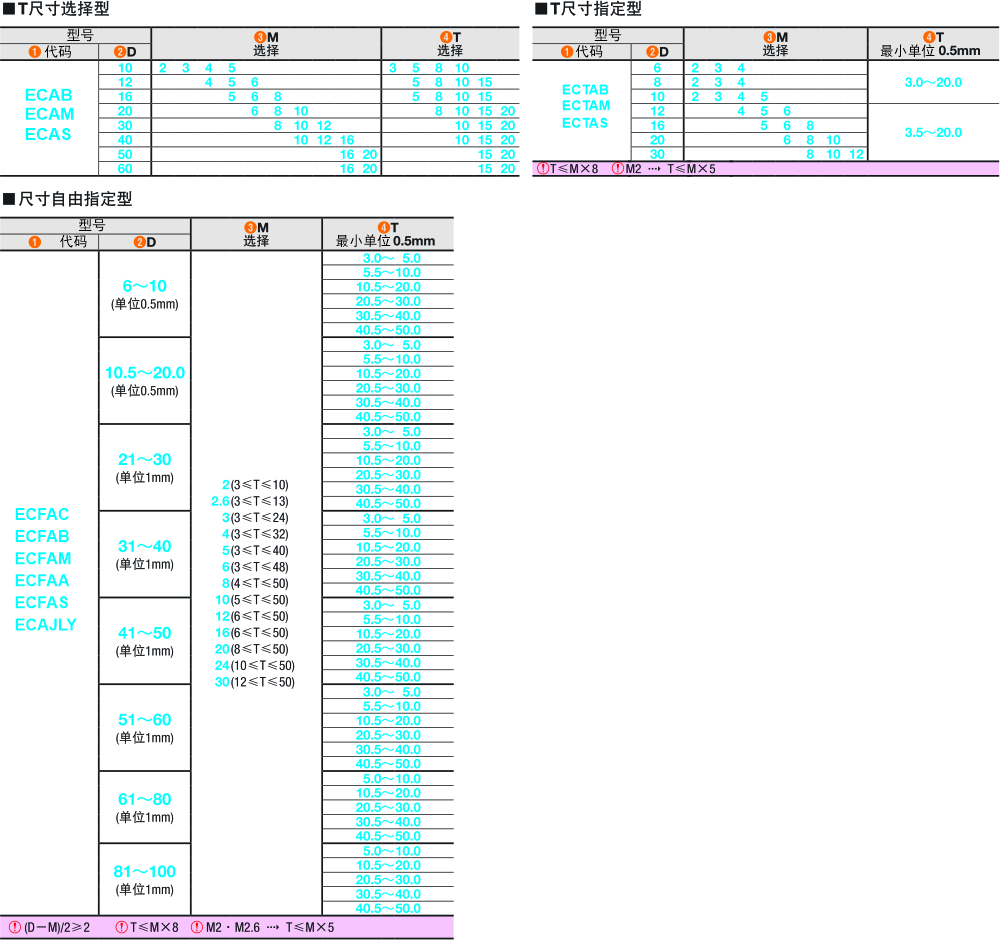Select the ECAB model code
Screen dimensions: 1000x940
coord(49,95)
